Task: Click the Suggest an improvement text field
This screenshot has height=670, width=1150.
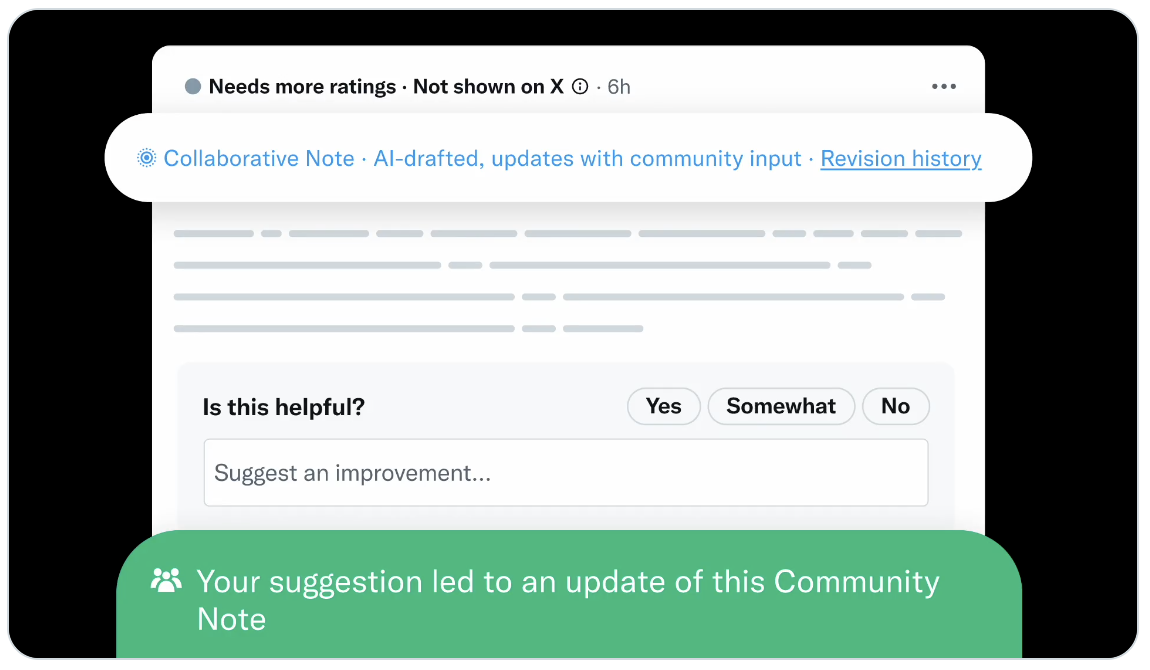Action: (x=566, y=473)
